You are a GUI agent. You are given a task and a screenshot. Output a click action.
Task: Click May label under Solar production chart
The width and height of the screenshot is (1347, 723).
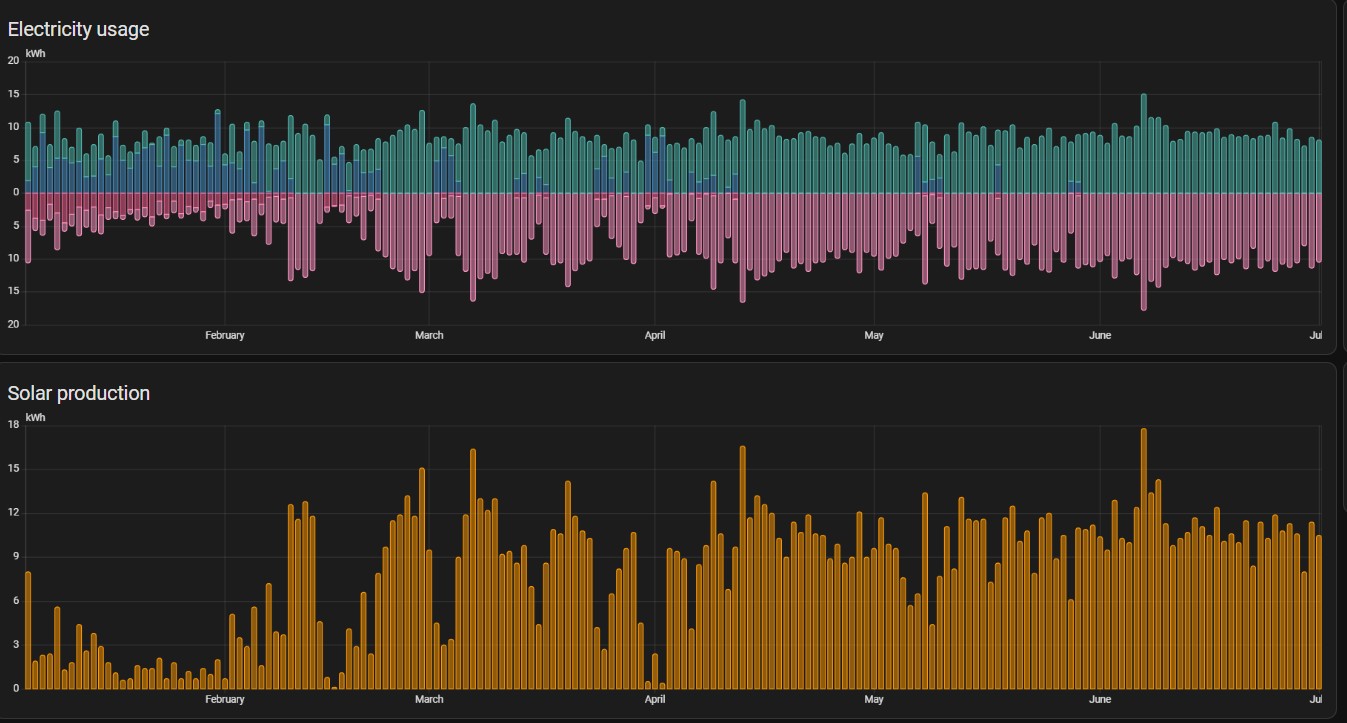tap(874, 699)
